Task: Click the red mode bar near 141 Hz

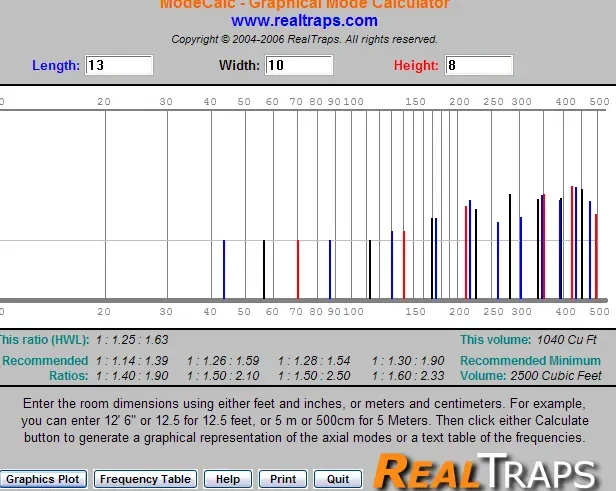Action: tap(404, 265)
